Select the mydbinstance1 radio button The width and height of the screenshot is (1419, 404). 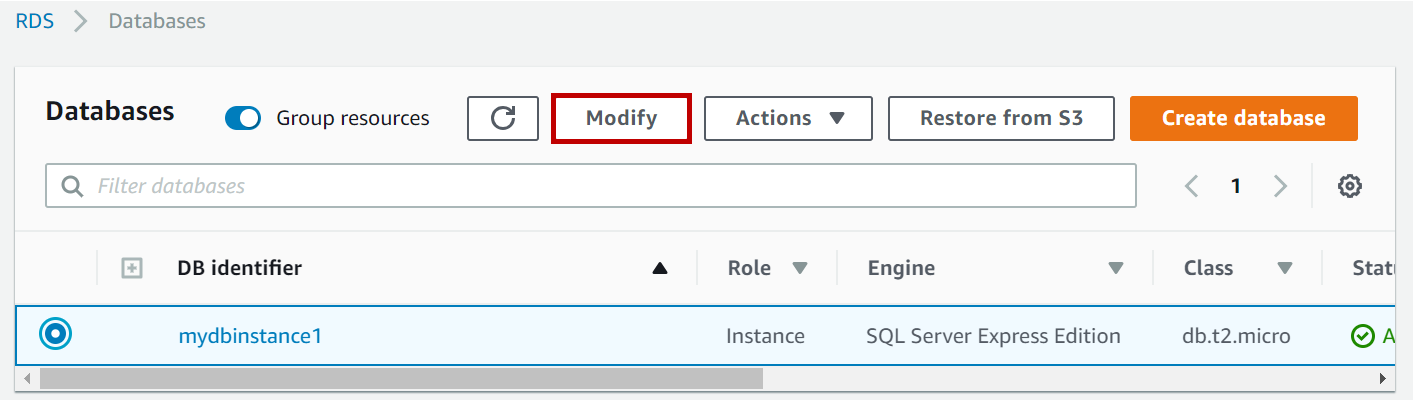pos(56,335)
